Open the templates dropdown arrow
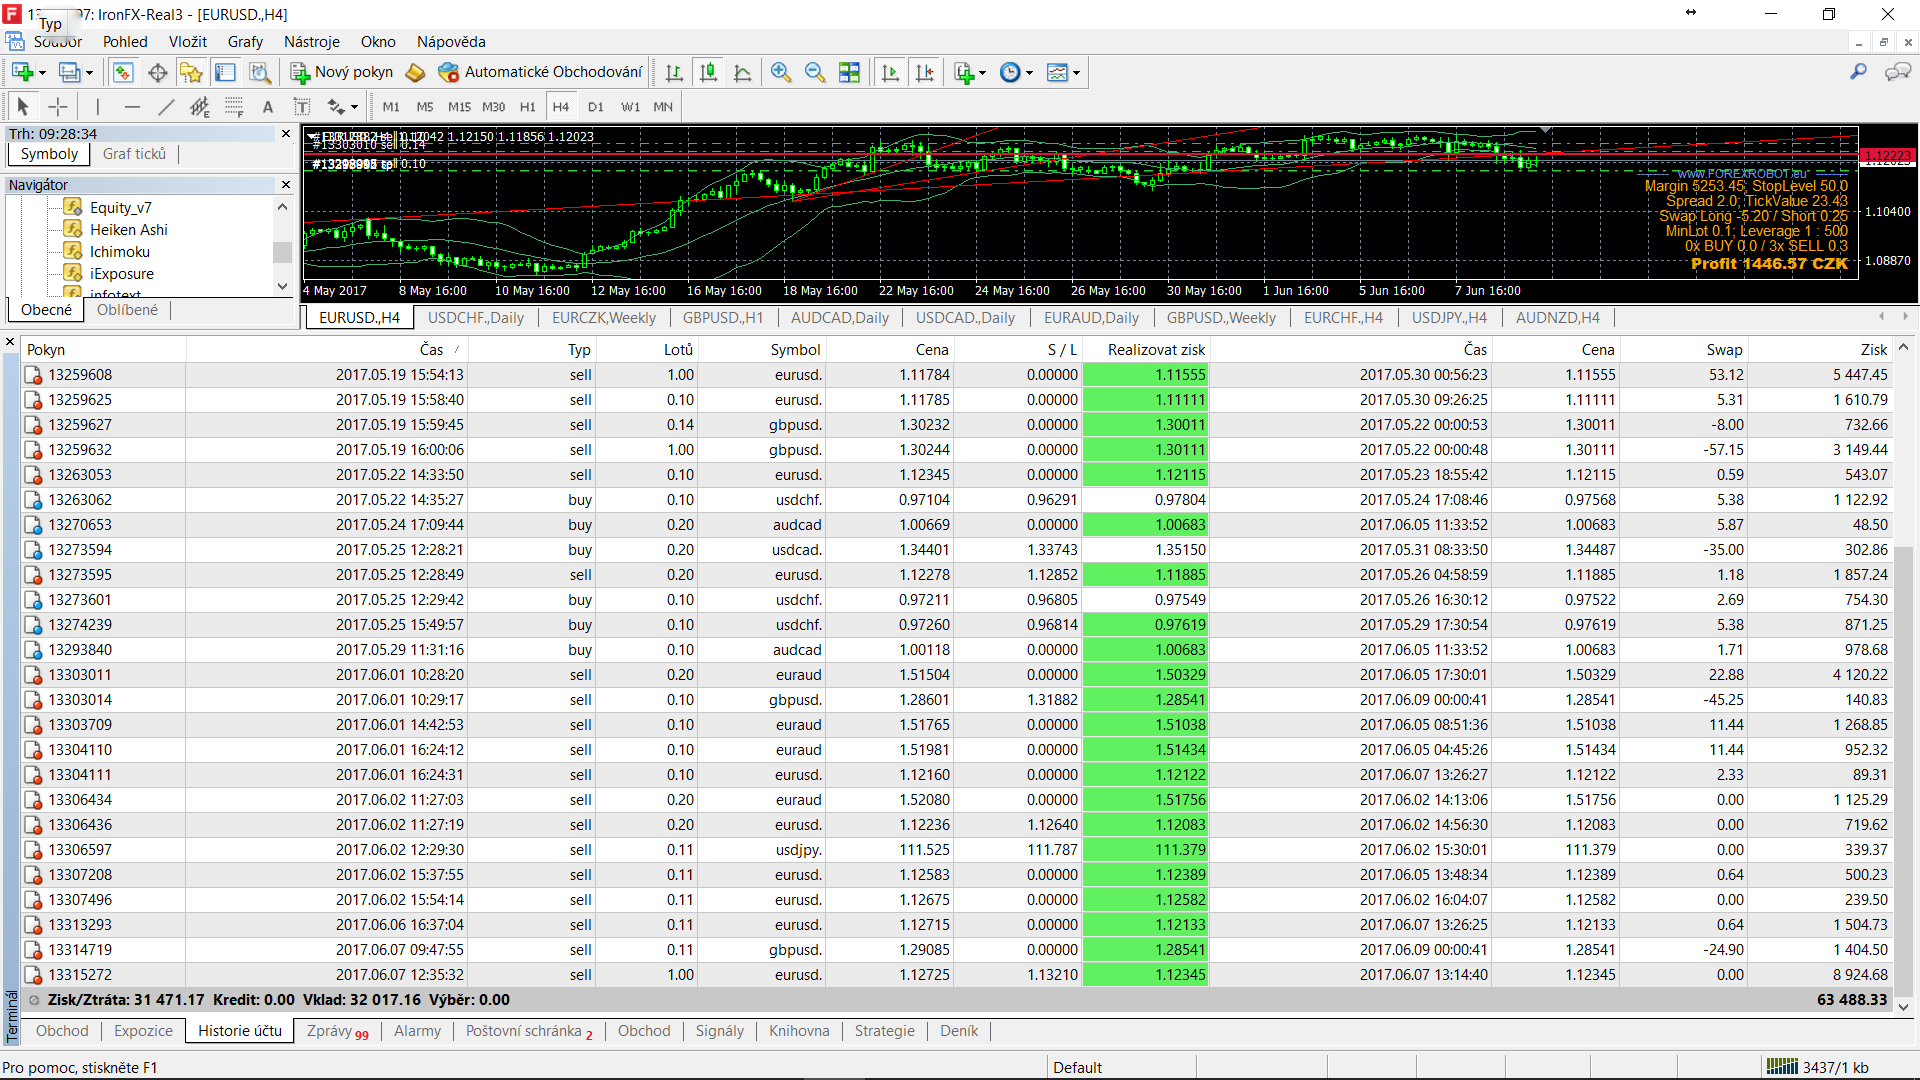The image size is (1920, 1080). click(x=1076, y=73)
